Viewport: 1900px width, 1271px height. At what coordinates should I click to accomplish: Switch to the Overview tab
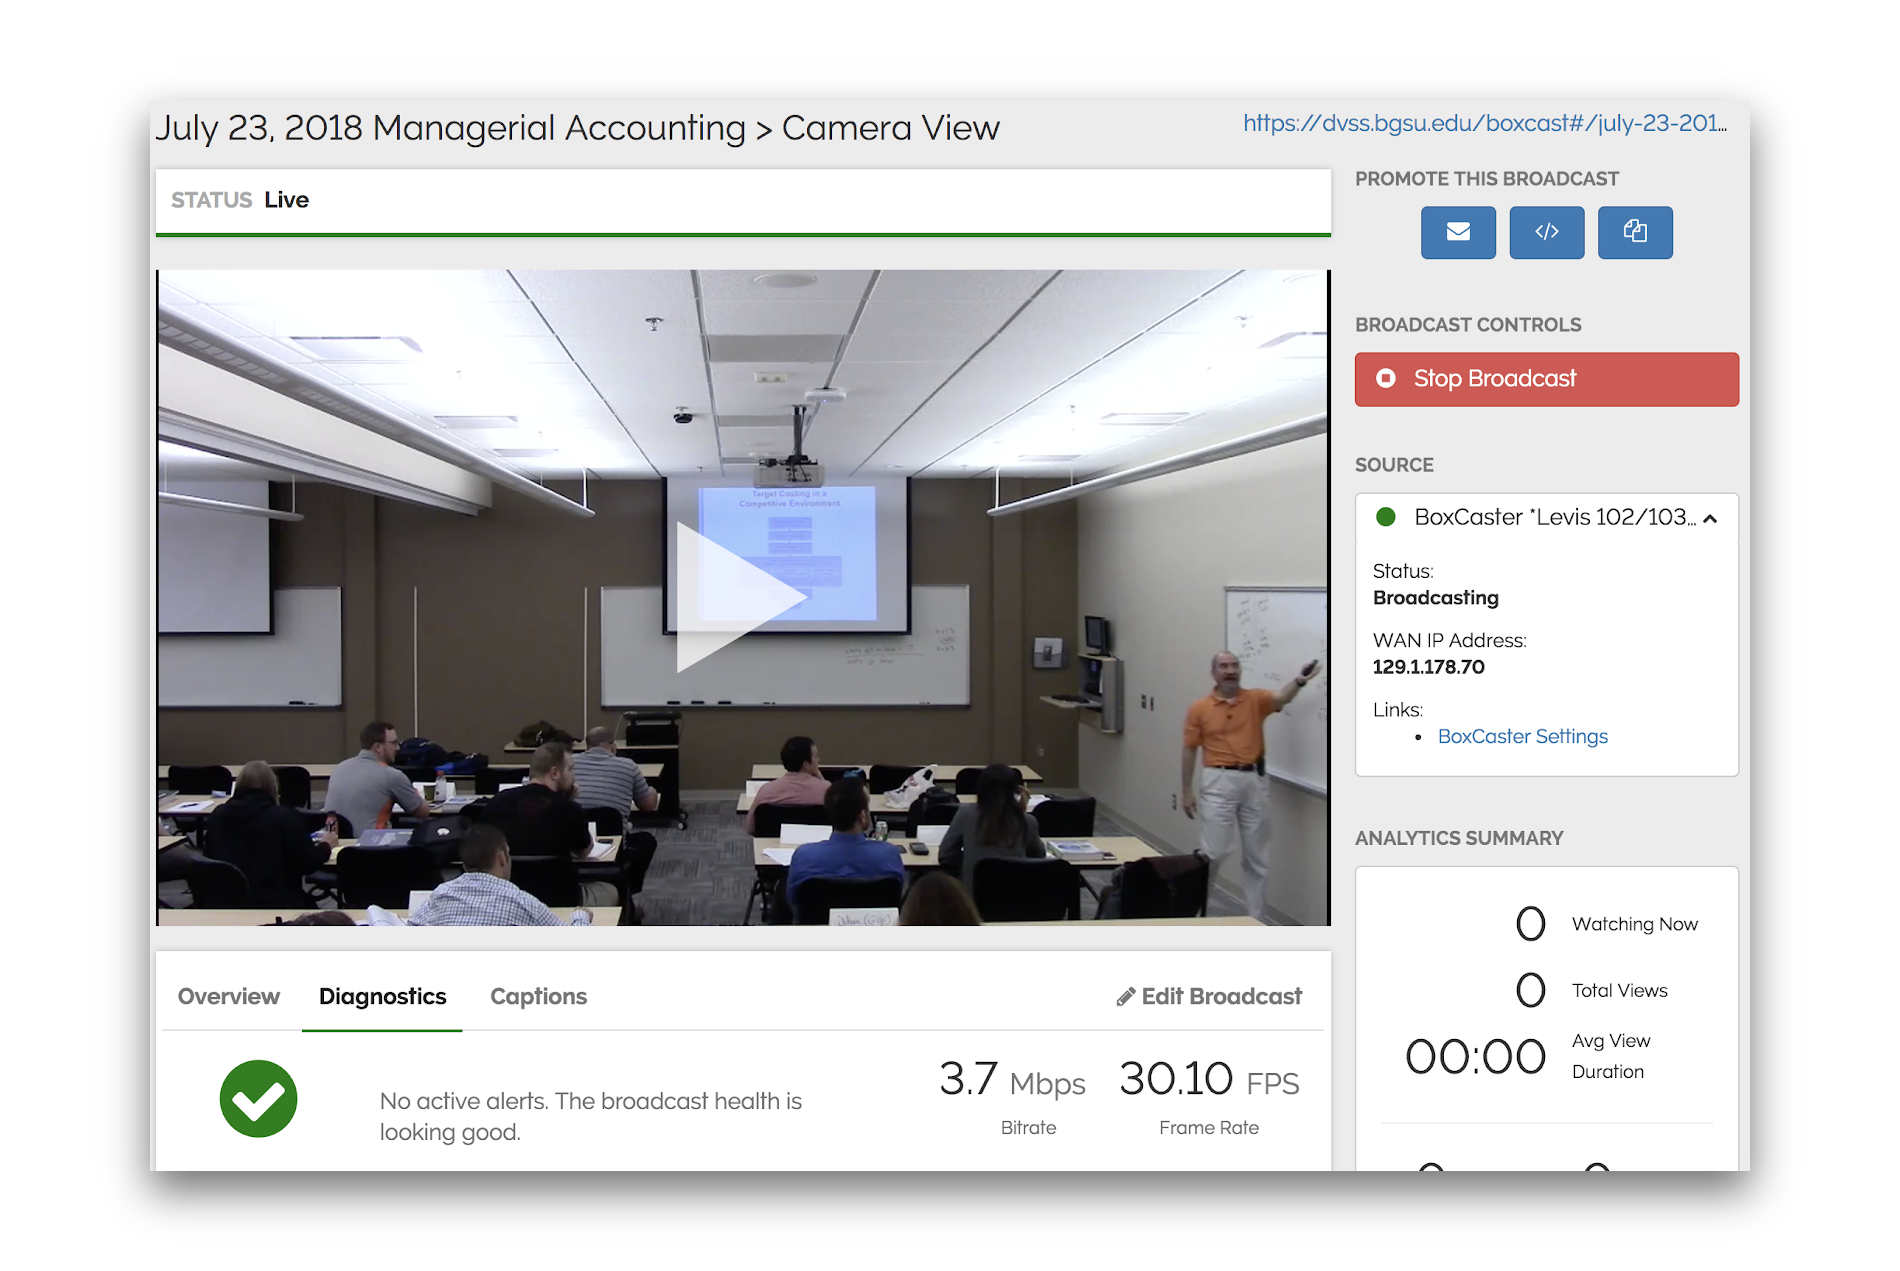(x=228, y=996)
